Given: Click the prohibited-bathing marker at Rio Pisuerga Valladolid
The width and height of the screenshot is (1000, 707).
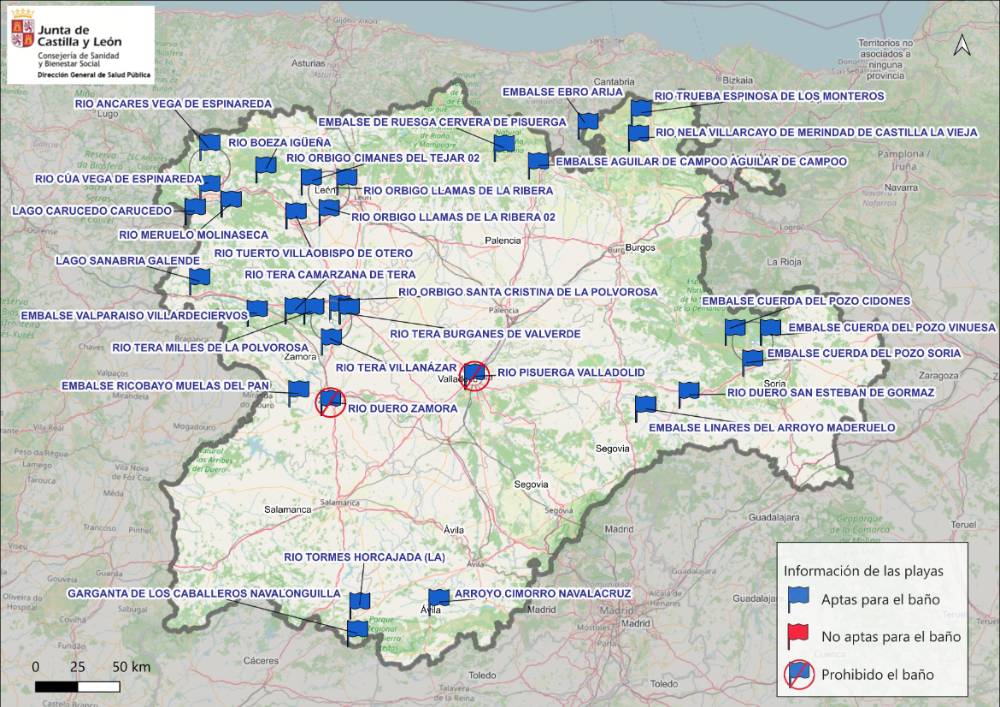Looking at the screenshot, I should (x=475, y=375).
